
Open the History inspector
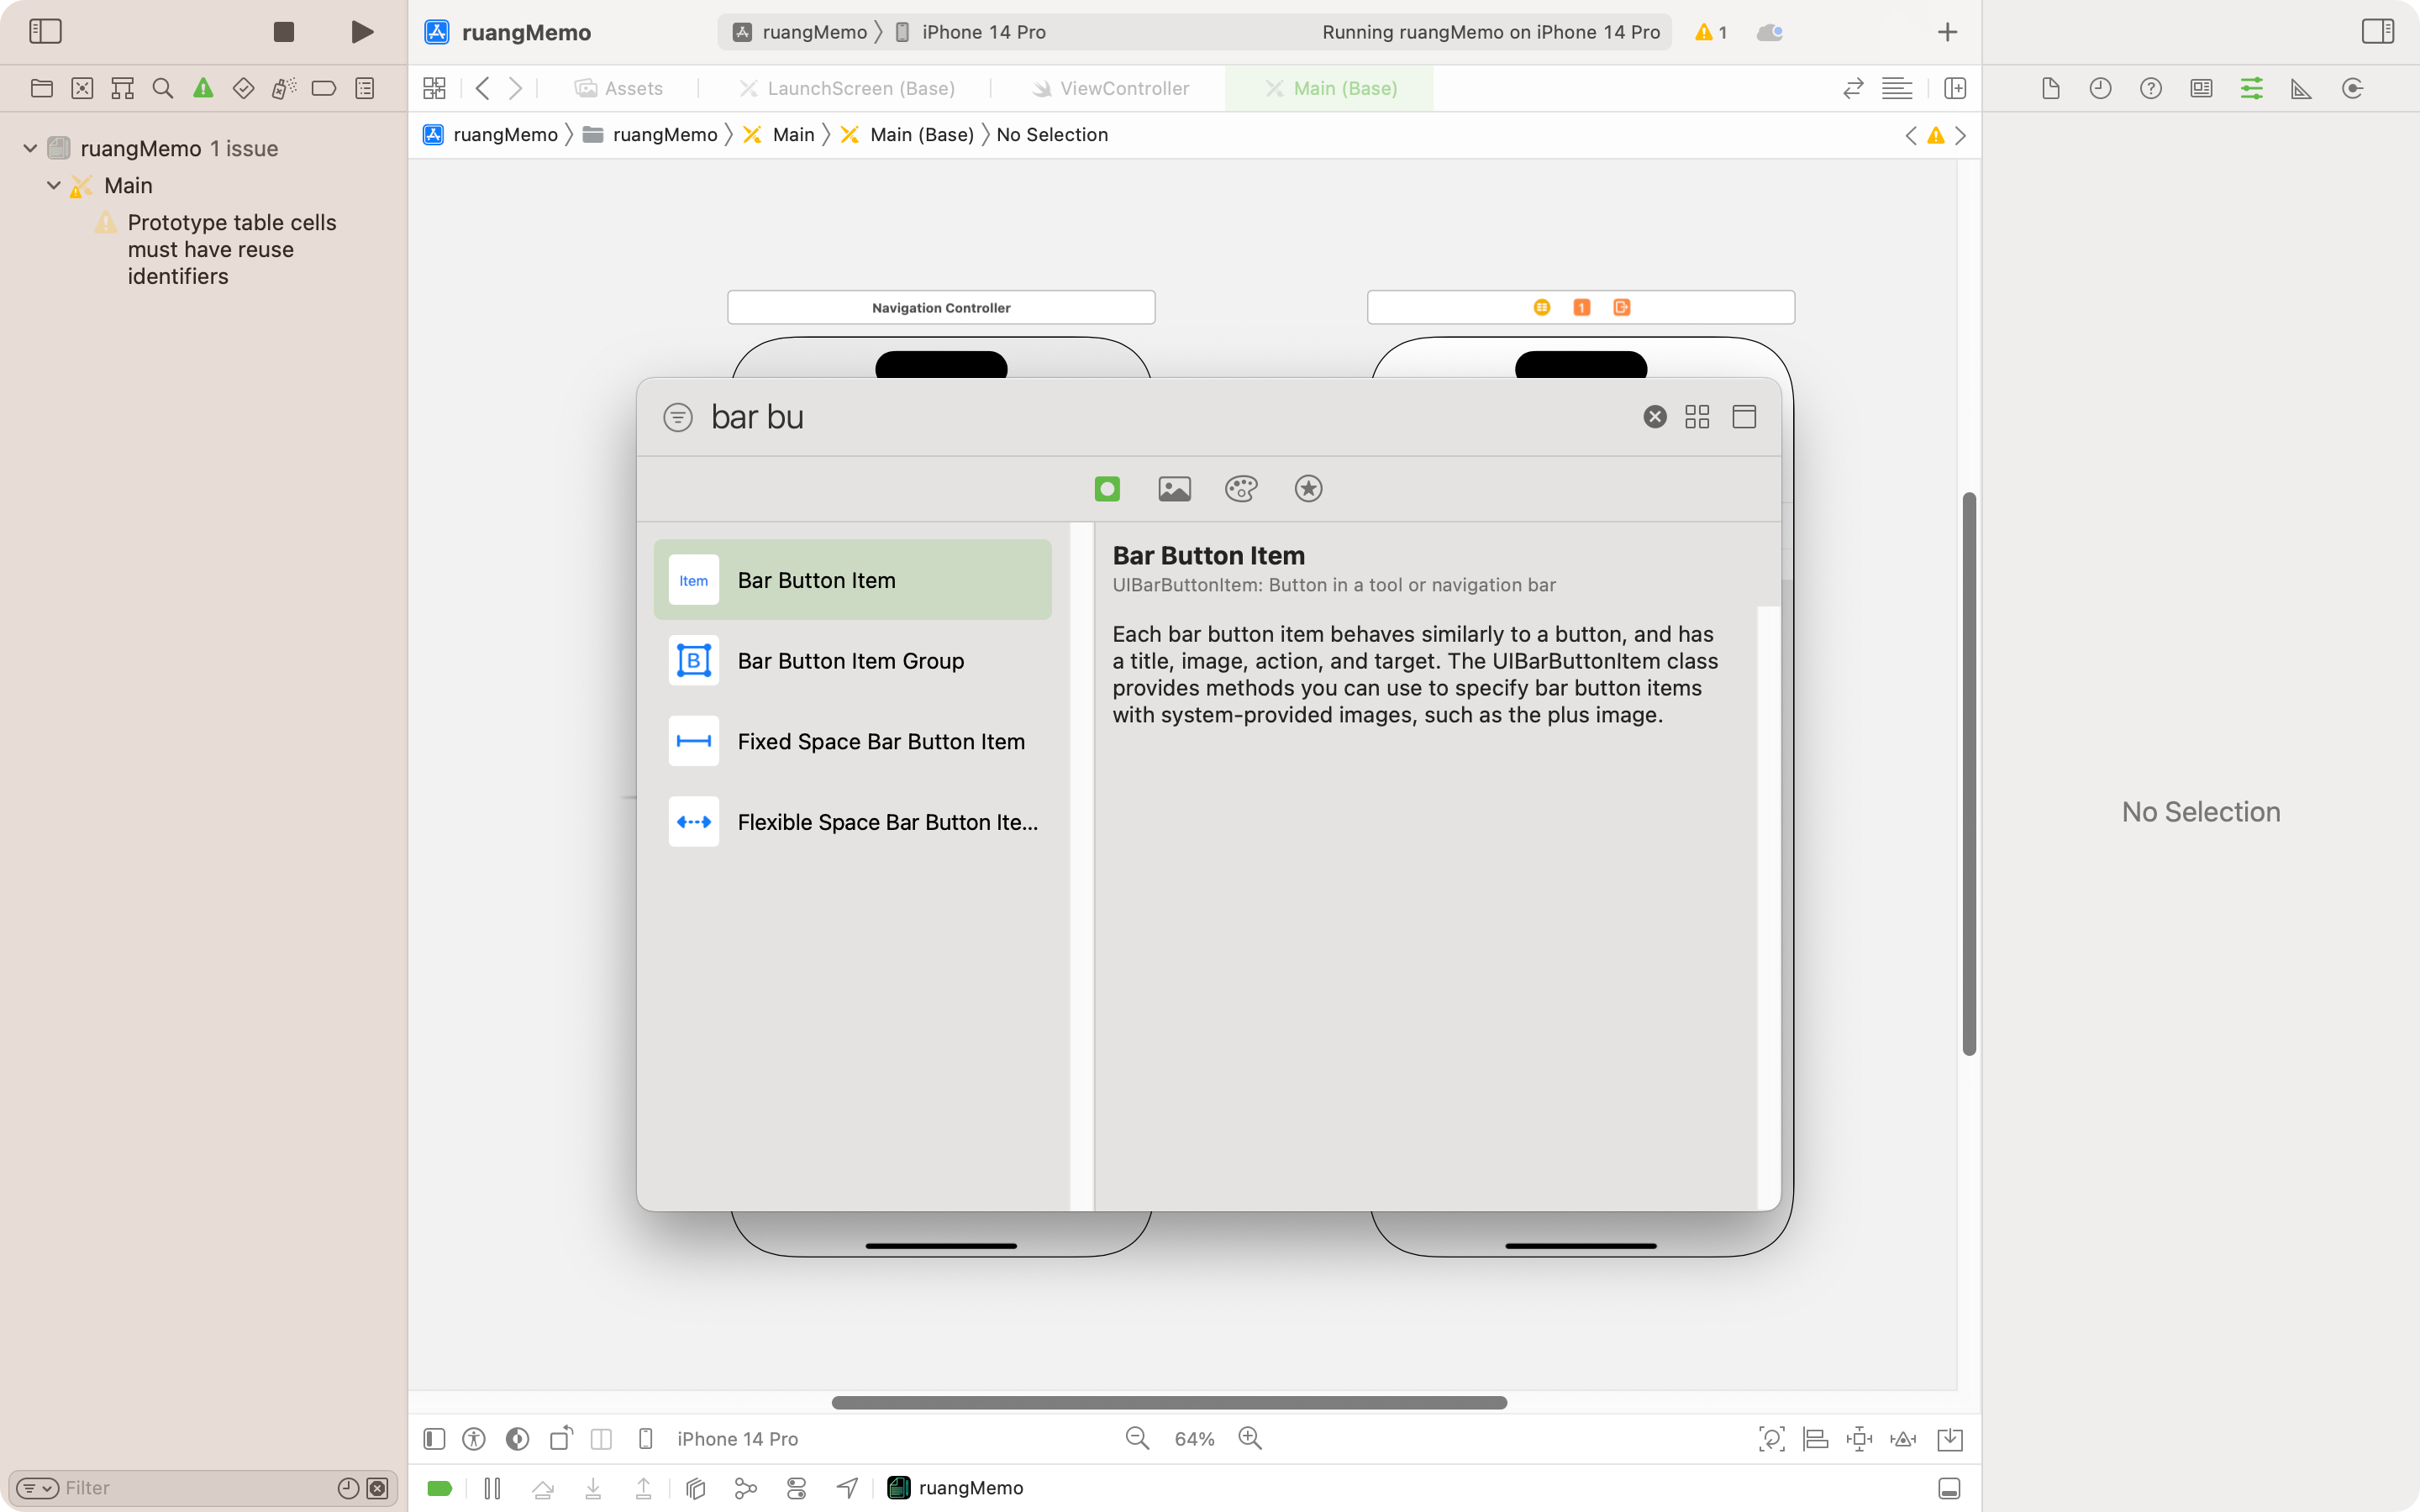coord(2100,89)
